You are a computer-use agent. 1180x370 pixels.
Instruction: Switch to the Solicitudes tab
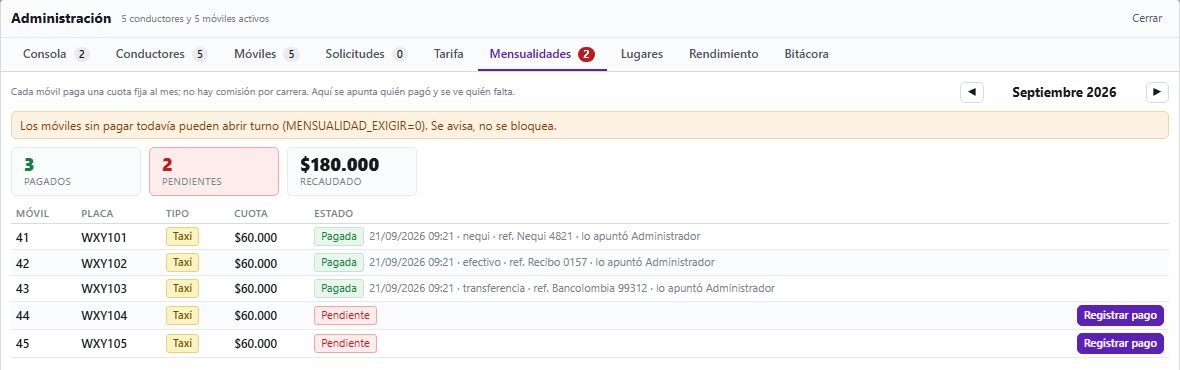(366, 54)
